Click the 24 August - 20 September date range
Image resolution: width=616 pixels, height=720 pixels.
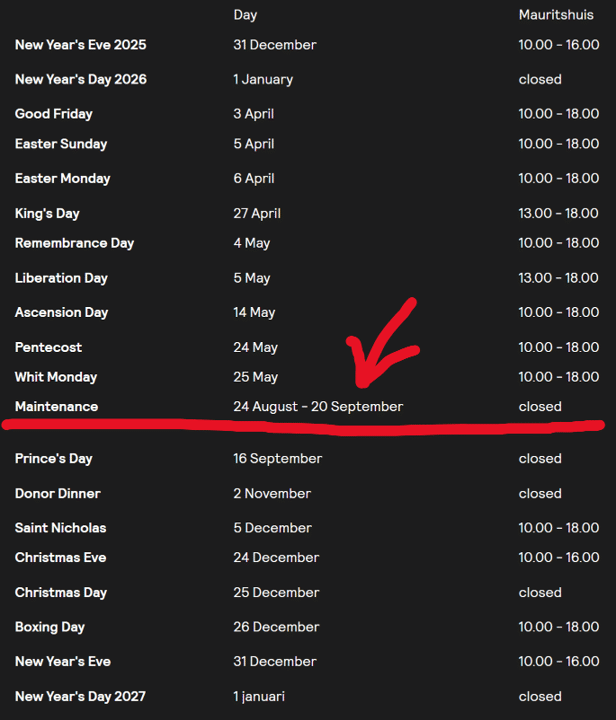click(318, 407)
